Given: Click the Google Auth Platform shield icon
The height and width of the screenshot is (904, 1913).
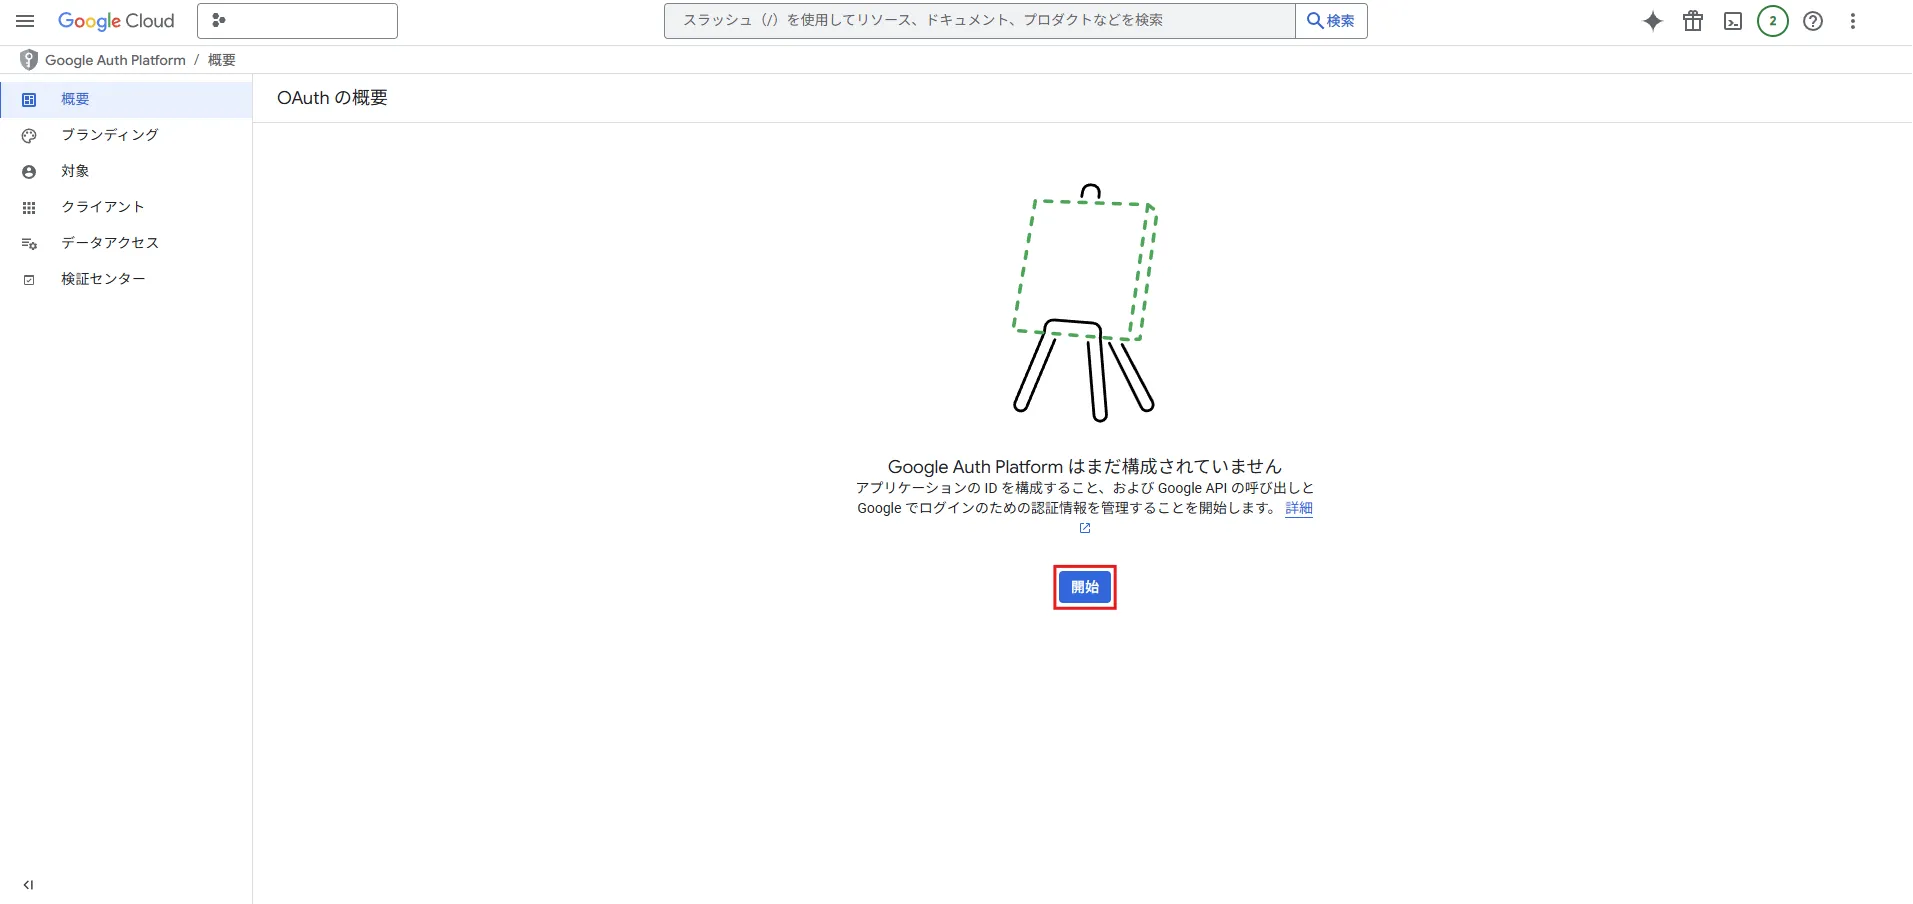Looking at the screenshot, I should (29, 60).
